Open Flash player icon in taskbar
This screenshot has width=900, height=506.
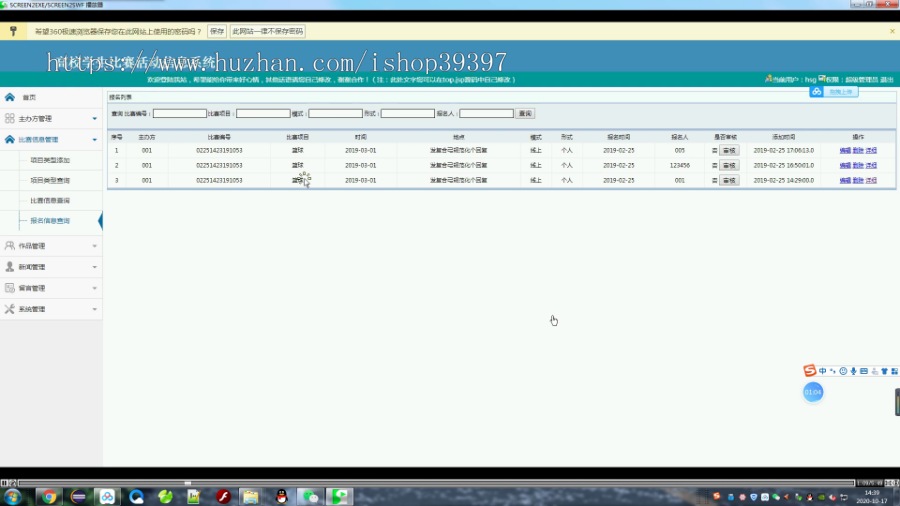223,496
